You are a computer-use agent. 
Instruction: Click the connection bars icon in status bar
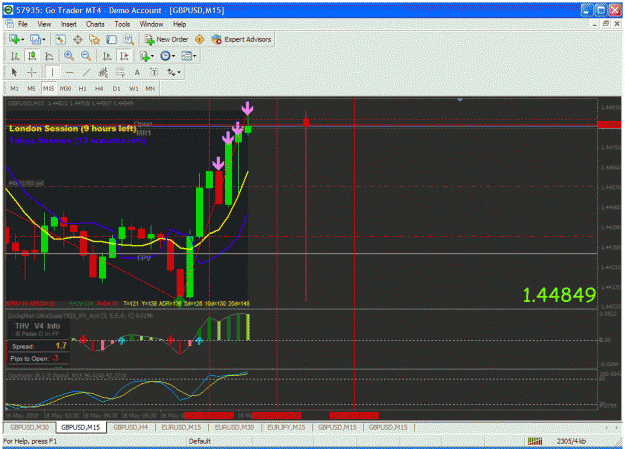(x=535, y=441)
